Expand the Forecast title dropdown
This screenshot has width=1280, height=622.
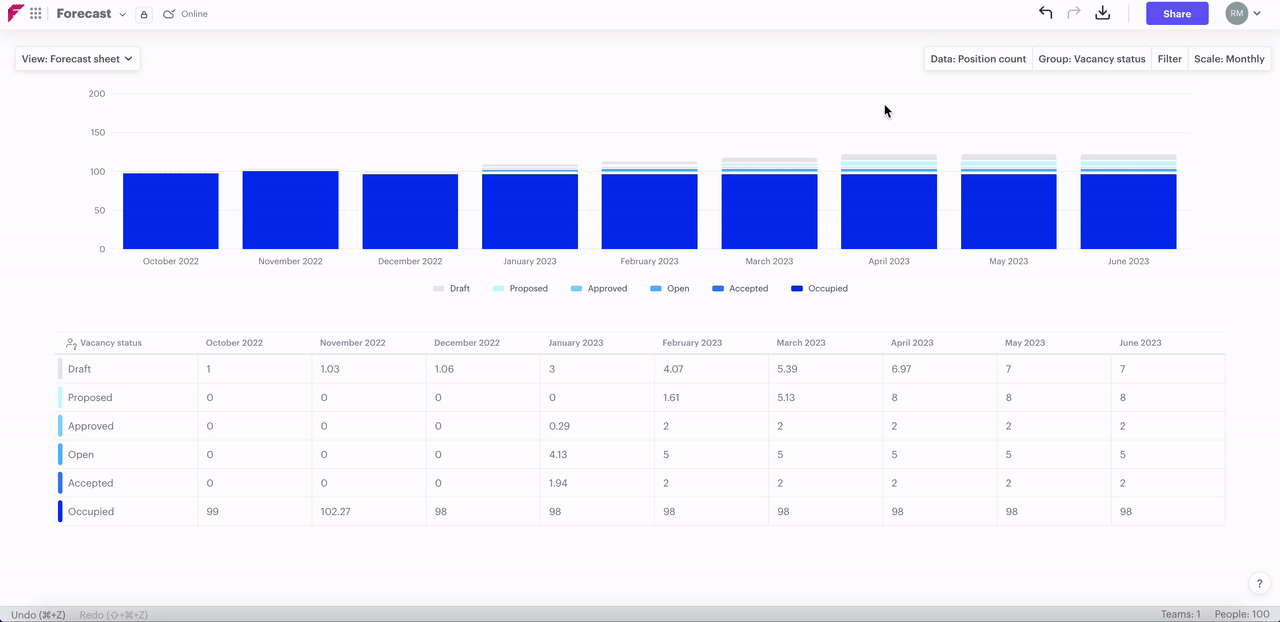point(122,15)
